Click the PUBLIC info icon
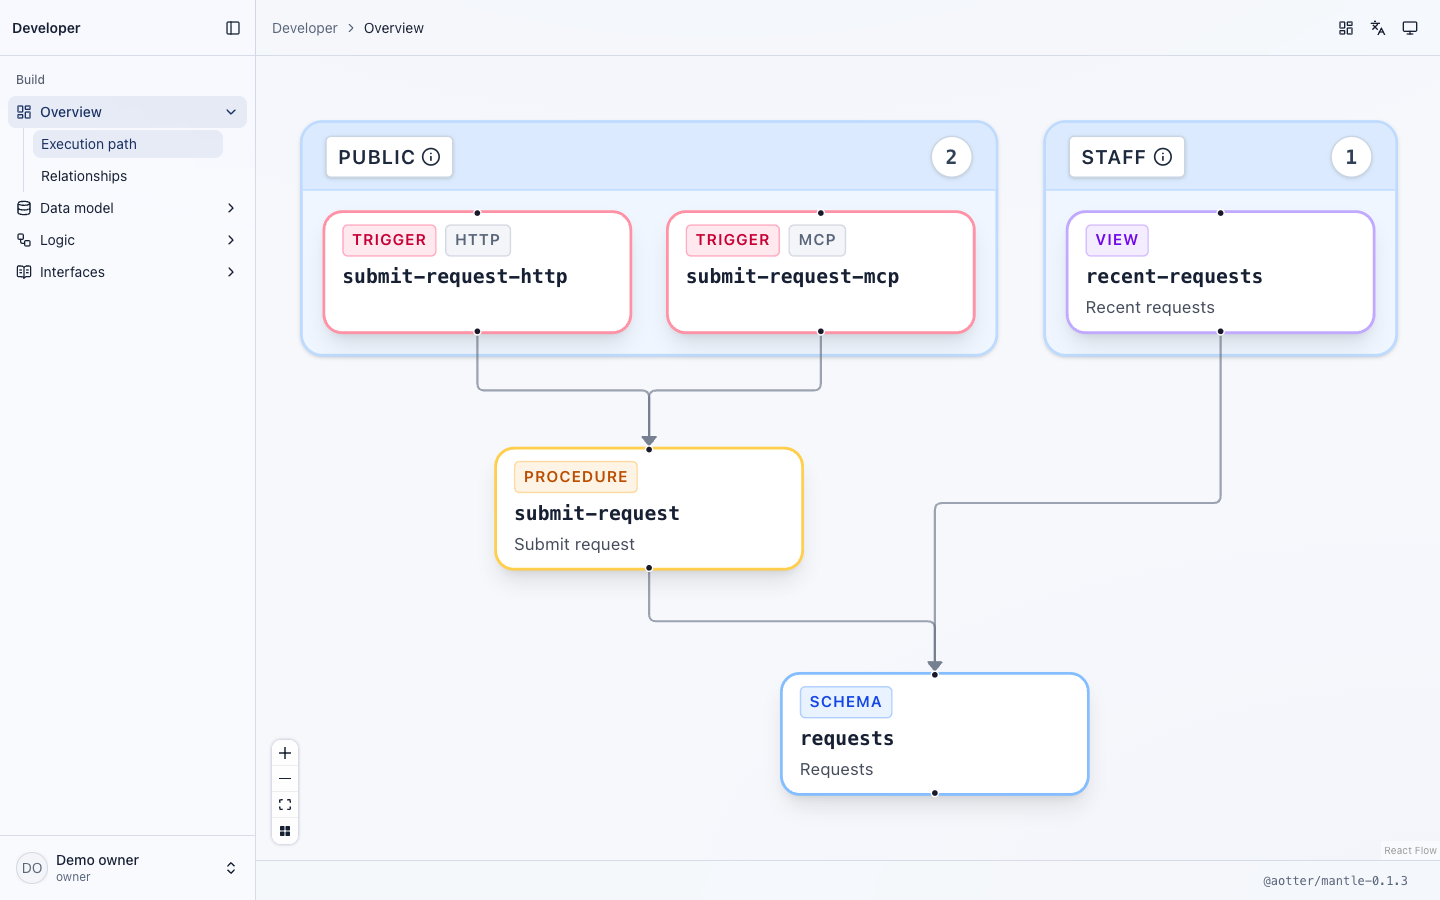This screenshot has height=900, width=1440. tap(431, 157)
